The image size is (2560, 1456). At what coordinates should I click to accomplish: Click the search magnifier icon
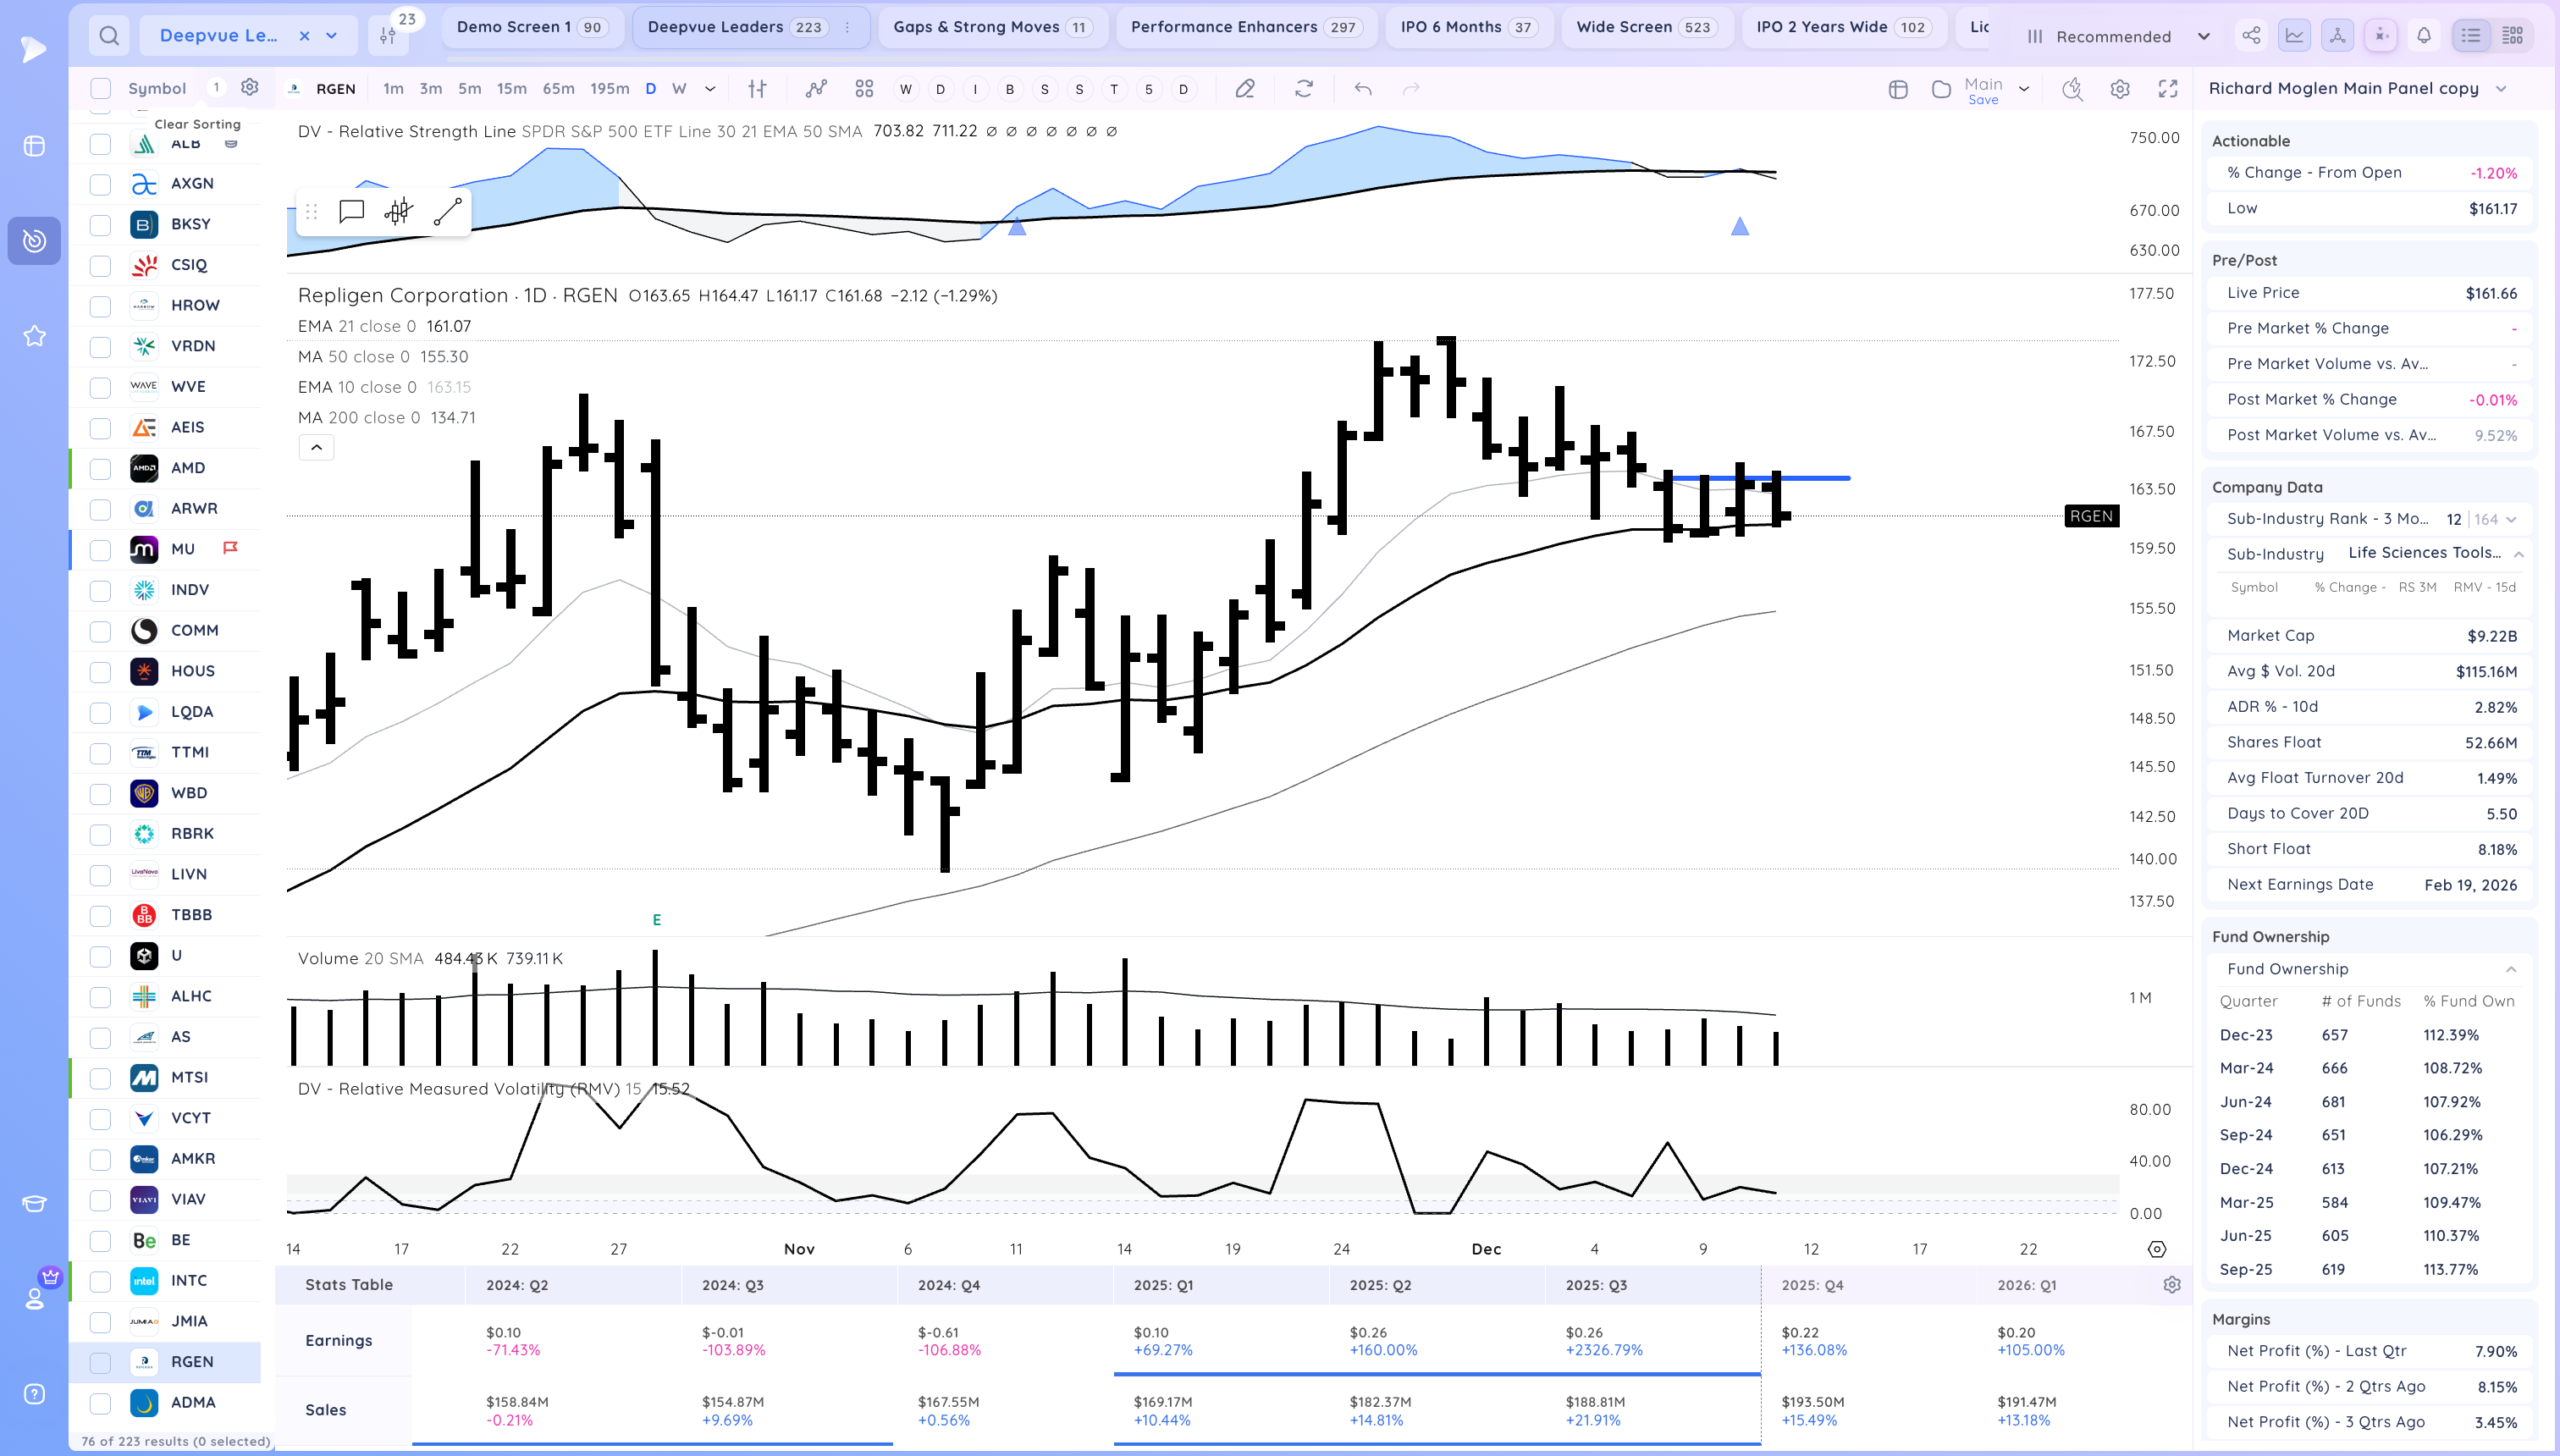(x=109, y=36)
